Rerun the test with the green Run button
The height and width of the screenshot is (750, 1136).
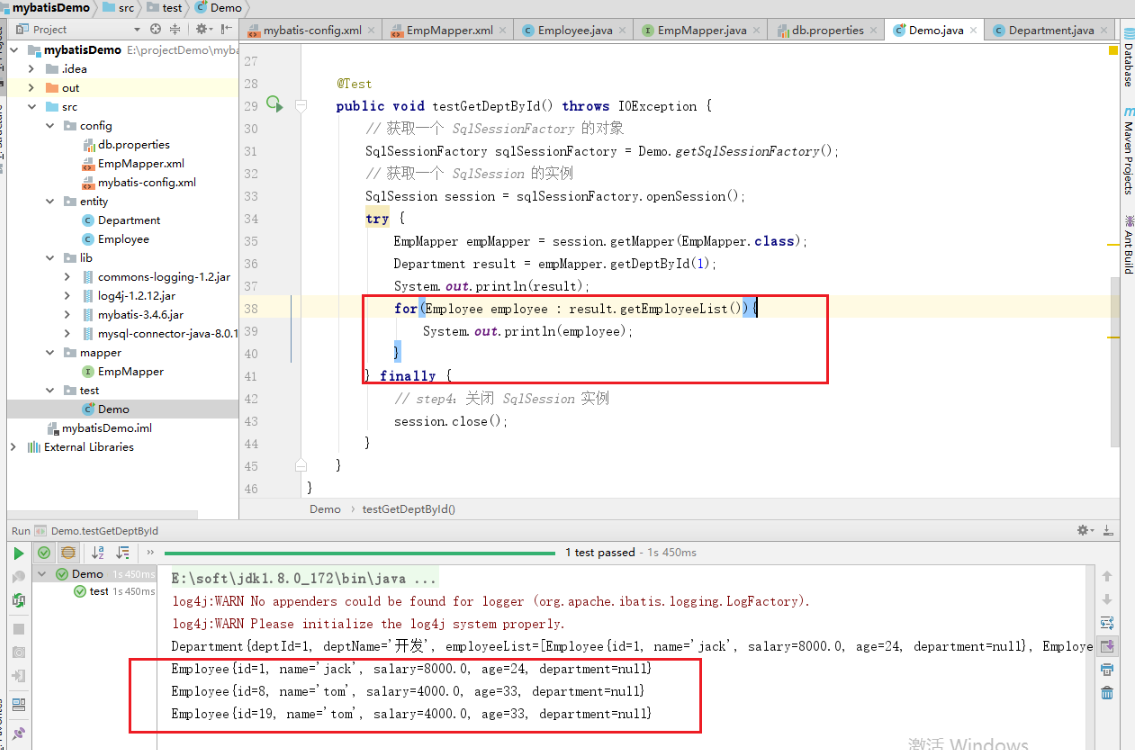click(x=19, y=554)
